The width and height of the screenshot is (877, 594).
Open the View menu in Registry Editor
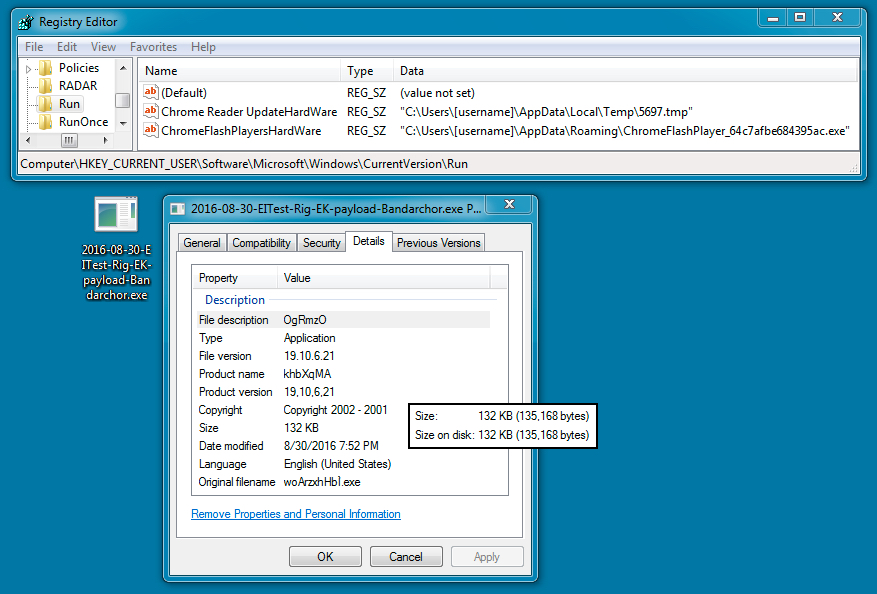(103, 47)
